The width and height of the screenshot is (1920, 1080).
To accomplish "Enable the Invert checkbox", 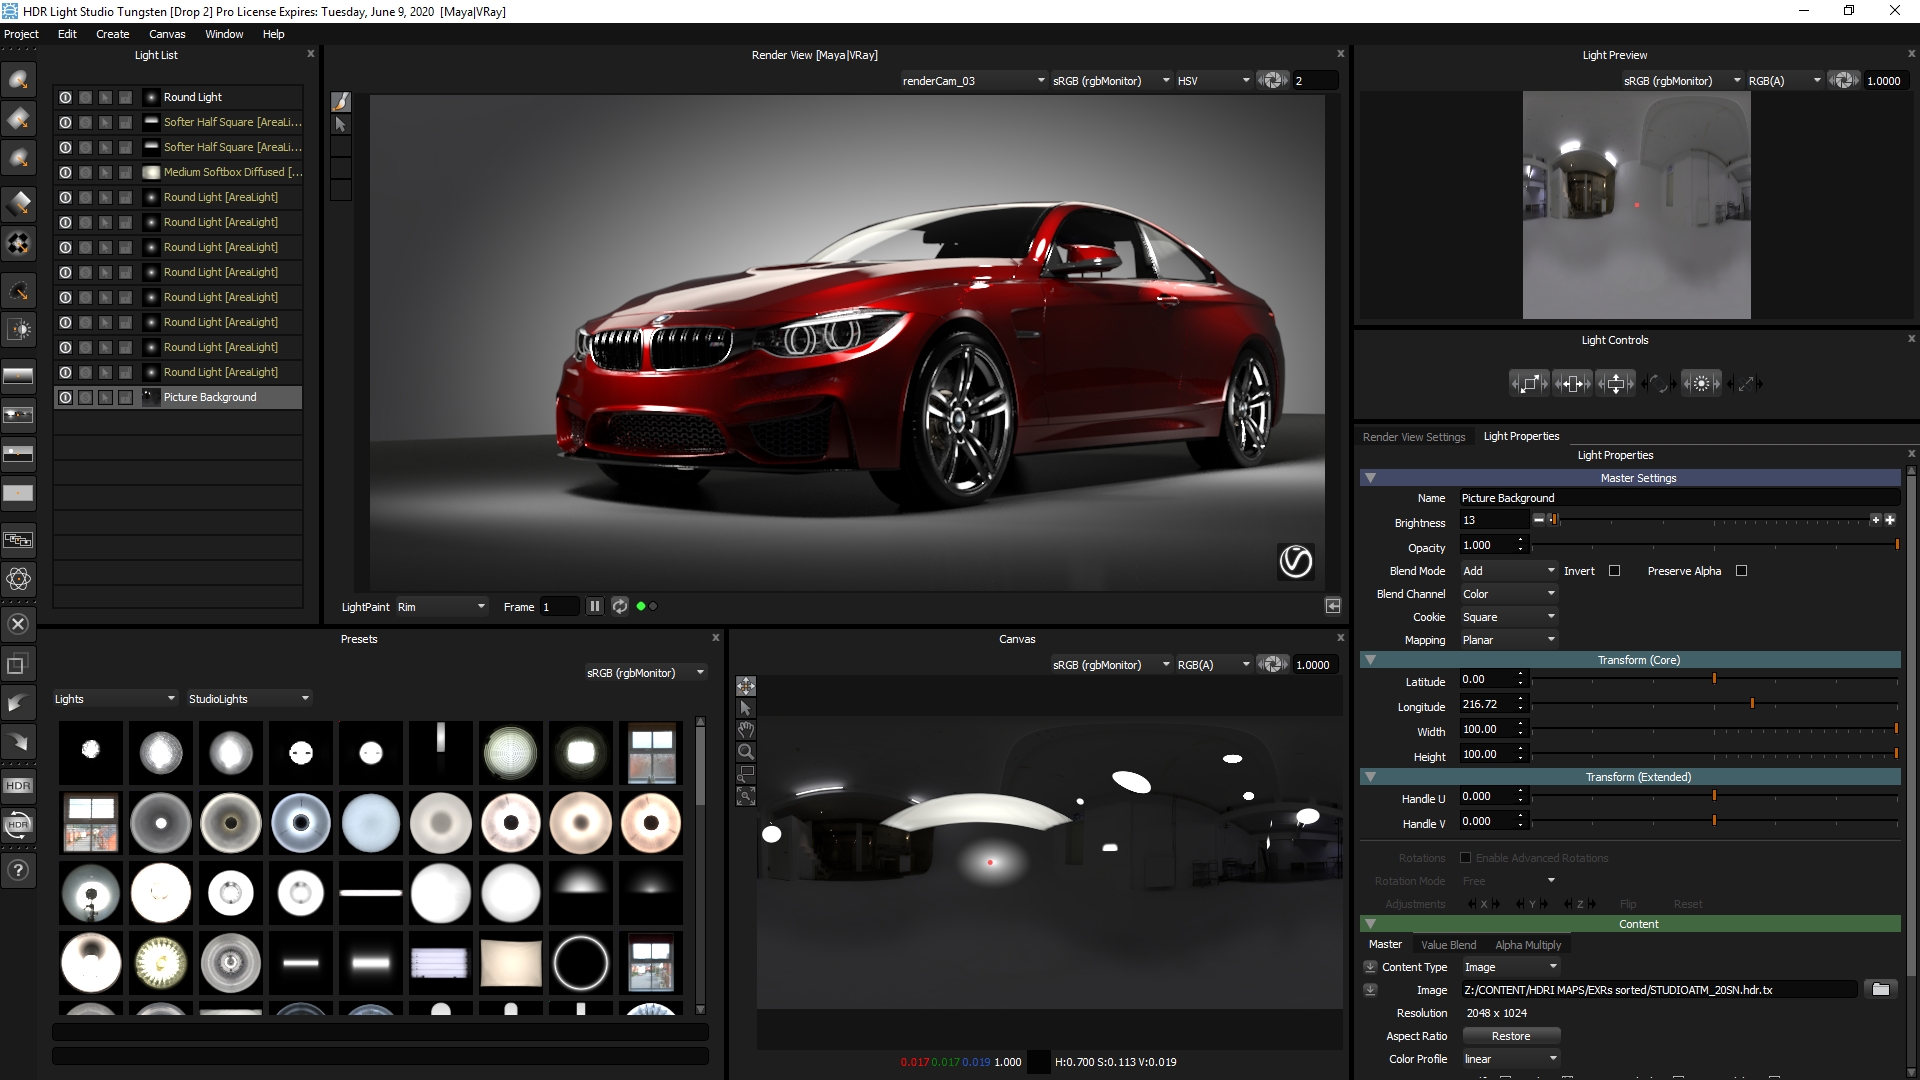I will point(1614,571).
